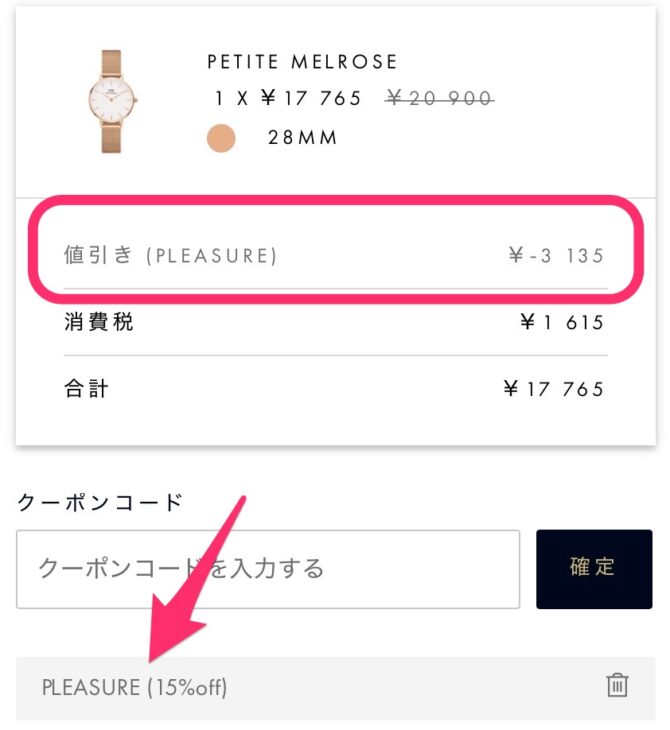Viewport: 670px width, 730px height.
Task: Click the 1 X ¥17 765 price text
Action: (288, 98)
